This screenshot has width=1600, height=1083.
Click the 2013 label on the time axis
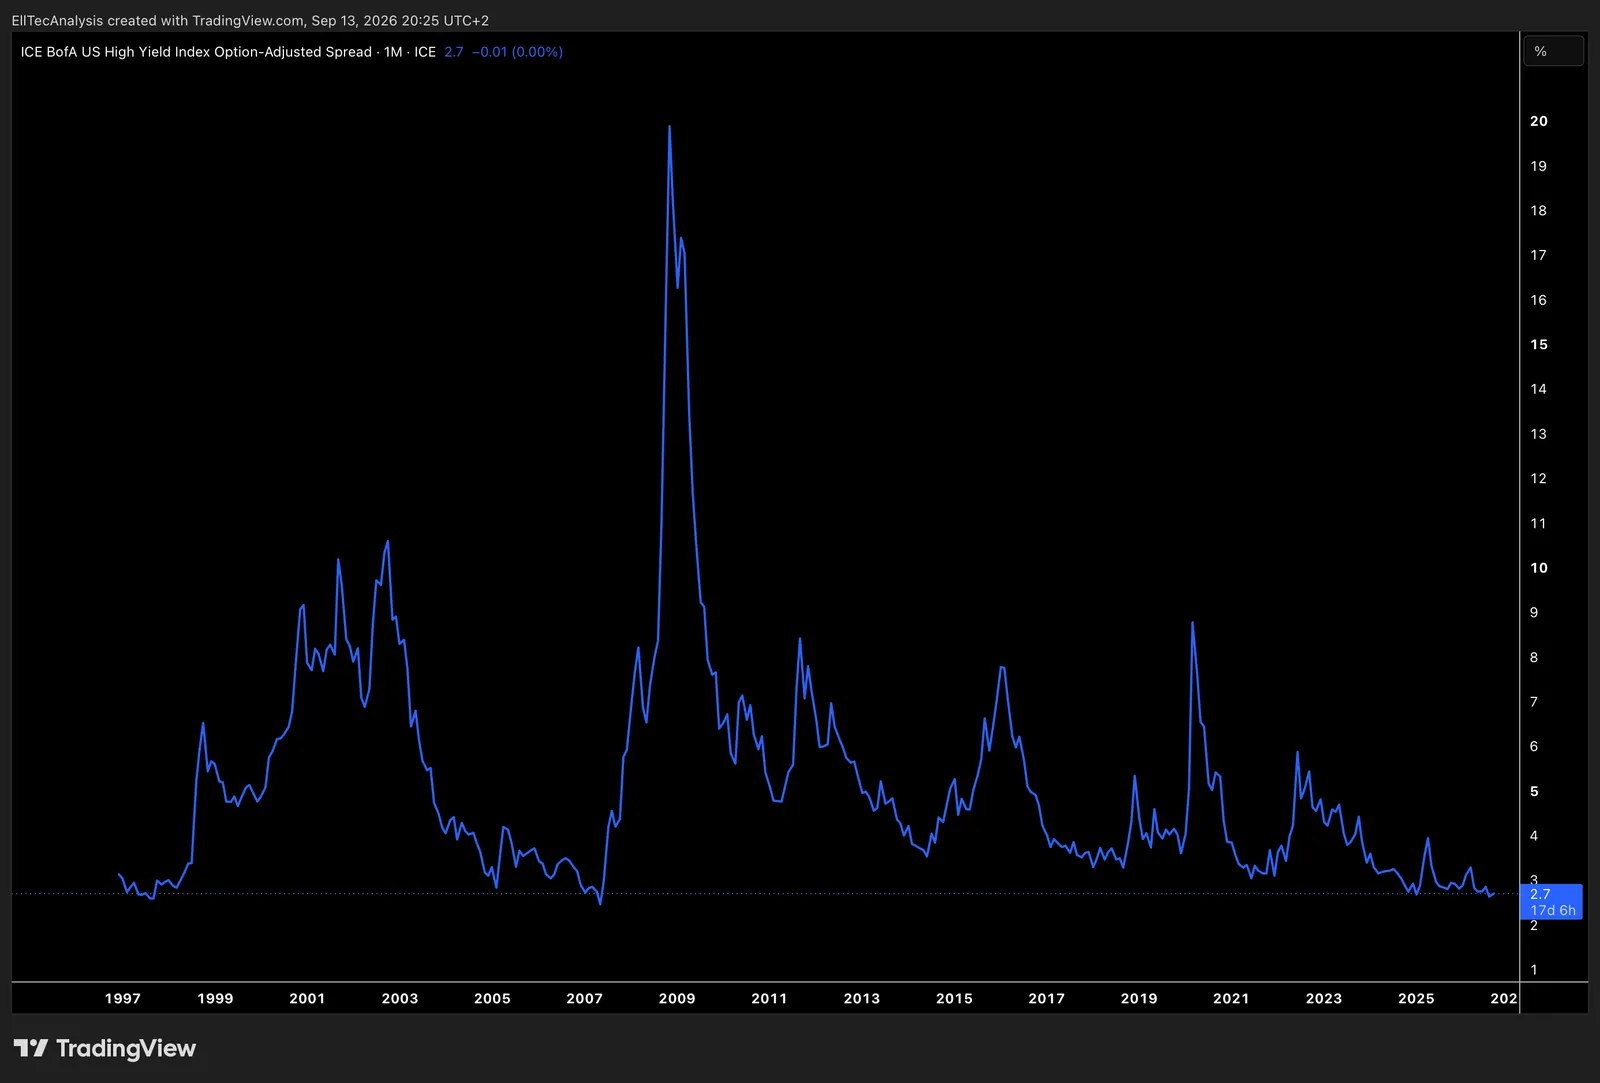862,998
